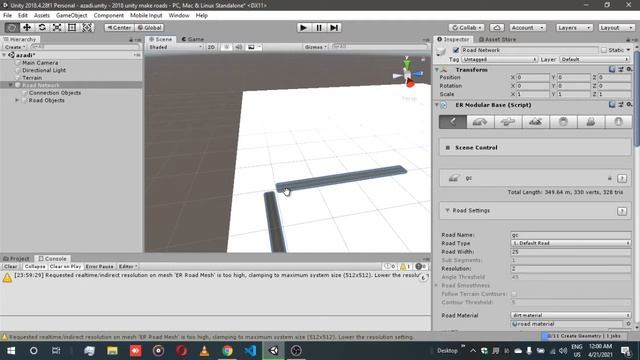Select the crossings tab icon
The height and width of the screenshot is (360, 640).
[x=507, y=122]
